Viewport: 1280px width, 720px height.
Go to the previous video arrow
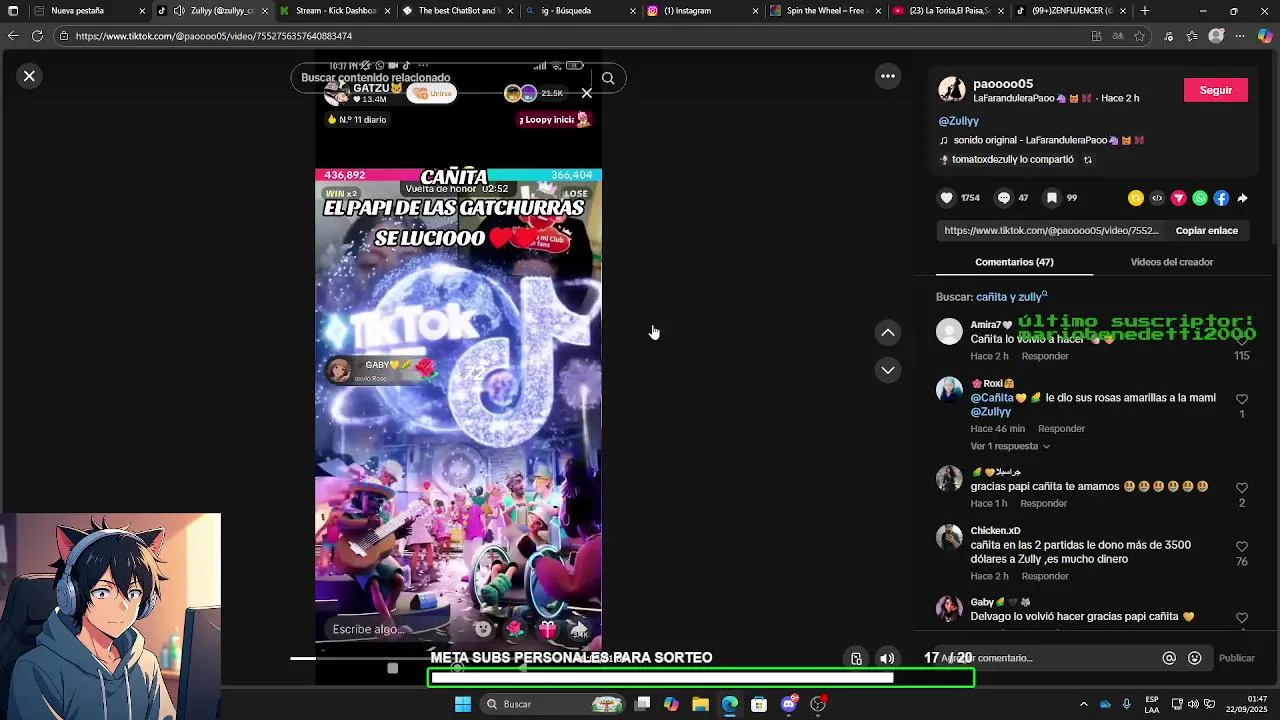[x=888, y=332]
